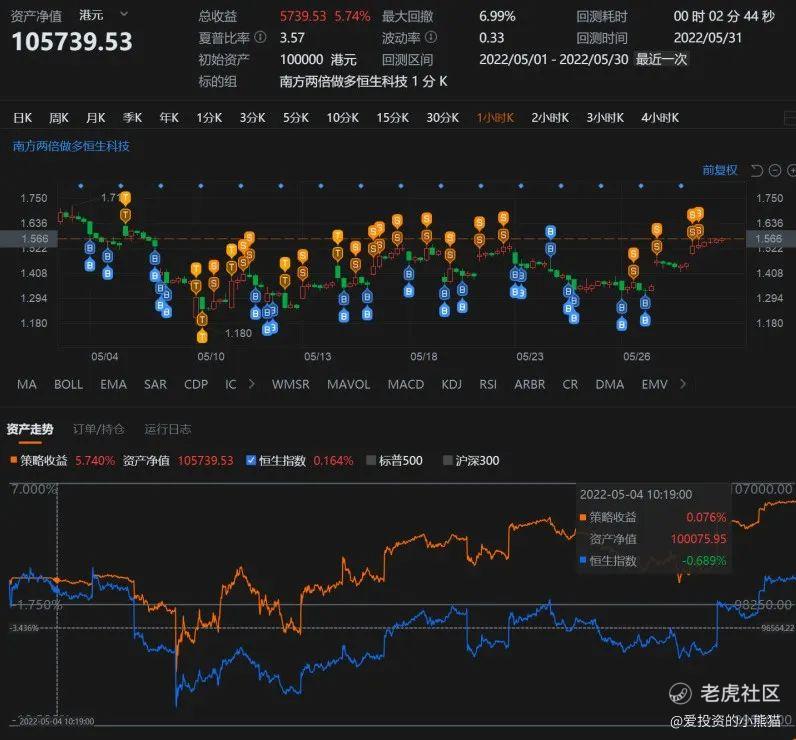Viewport: 796px width, 740px height.
Task: Select the 15分K timeframe
Action: [392, 118]
